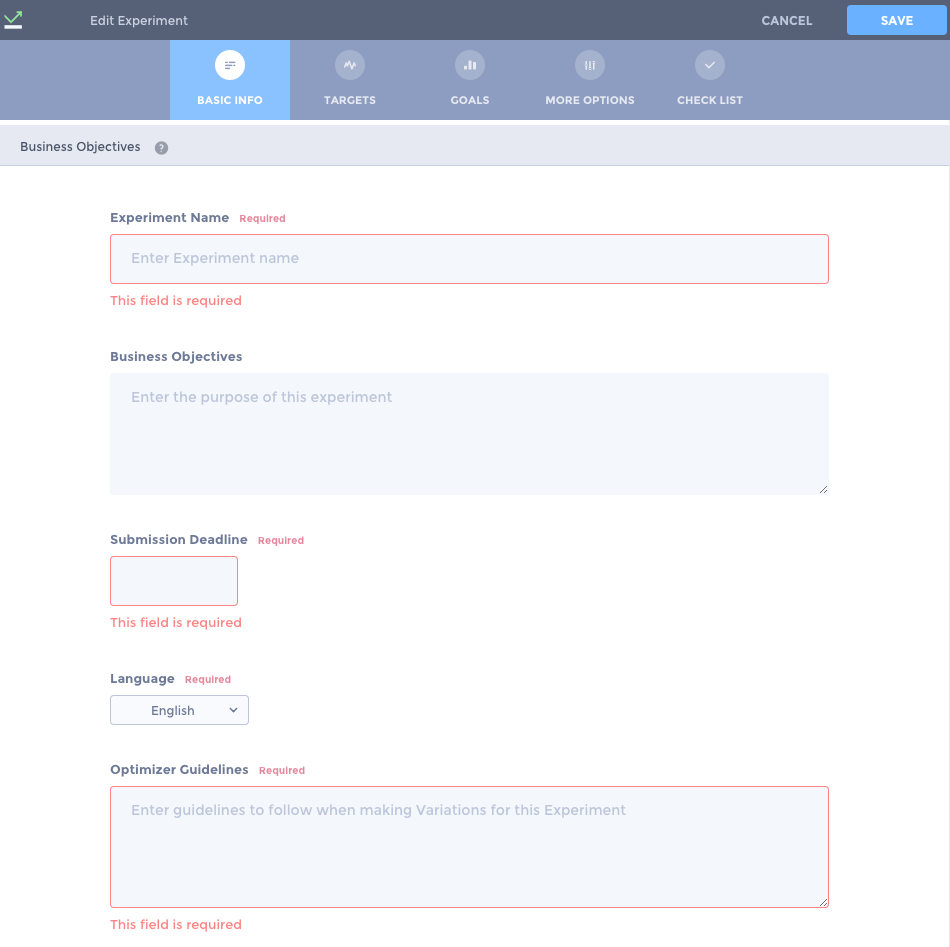The width and height of the screenshot is (950, 947).
Task: Click the Business Objectives label above the textarea
Action: (176, 356)
